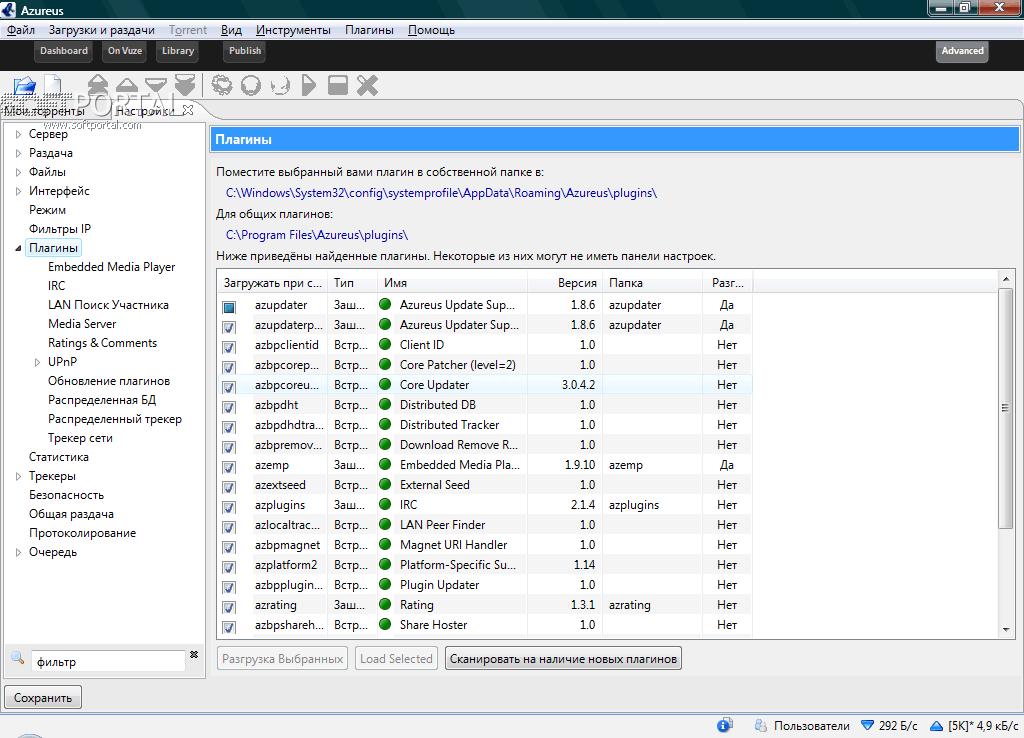Open the Плагины menu in the menu bar
The height and width of the screenshot is (738, 1024).
[370, 30]
